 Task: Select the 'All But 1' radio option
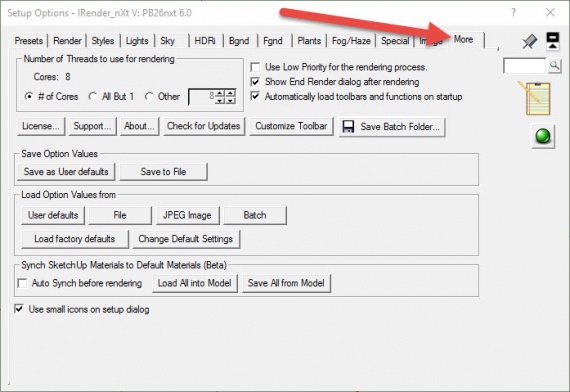(92, 96)
